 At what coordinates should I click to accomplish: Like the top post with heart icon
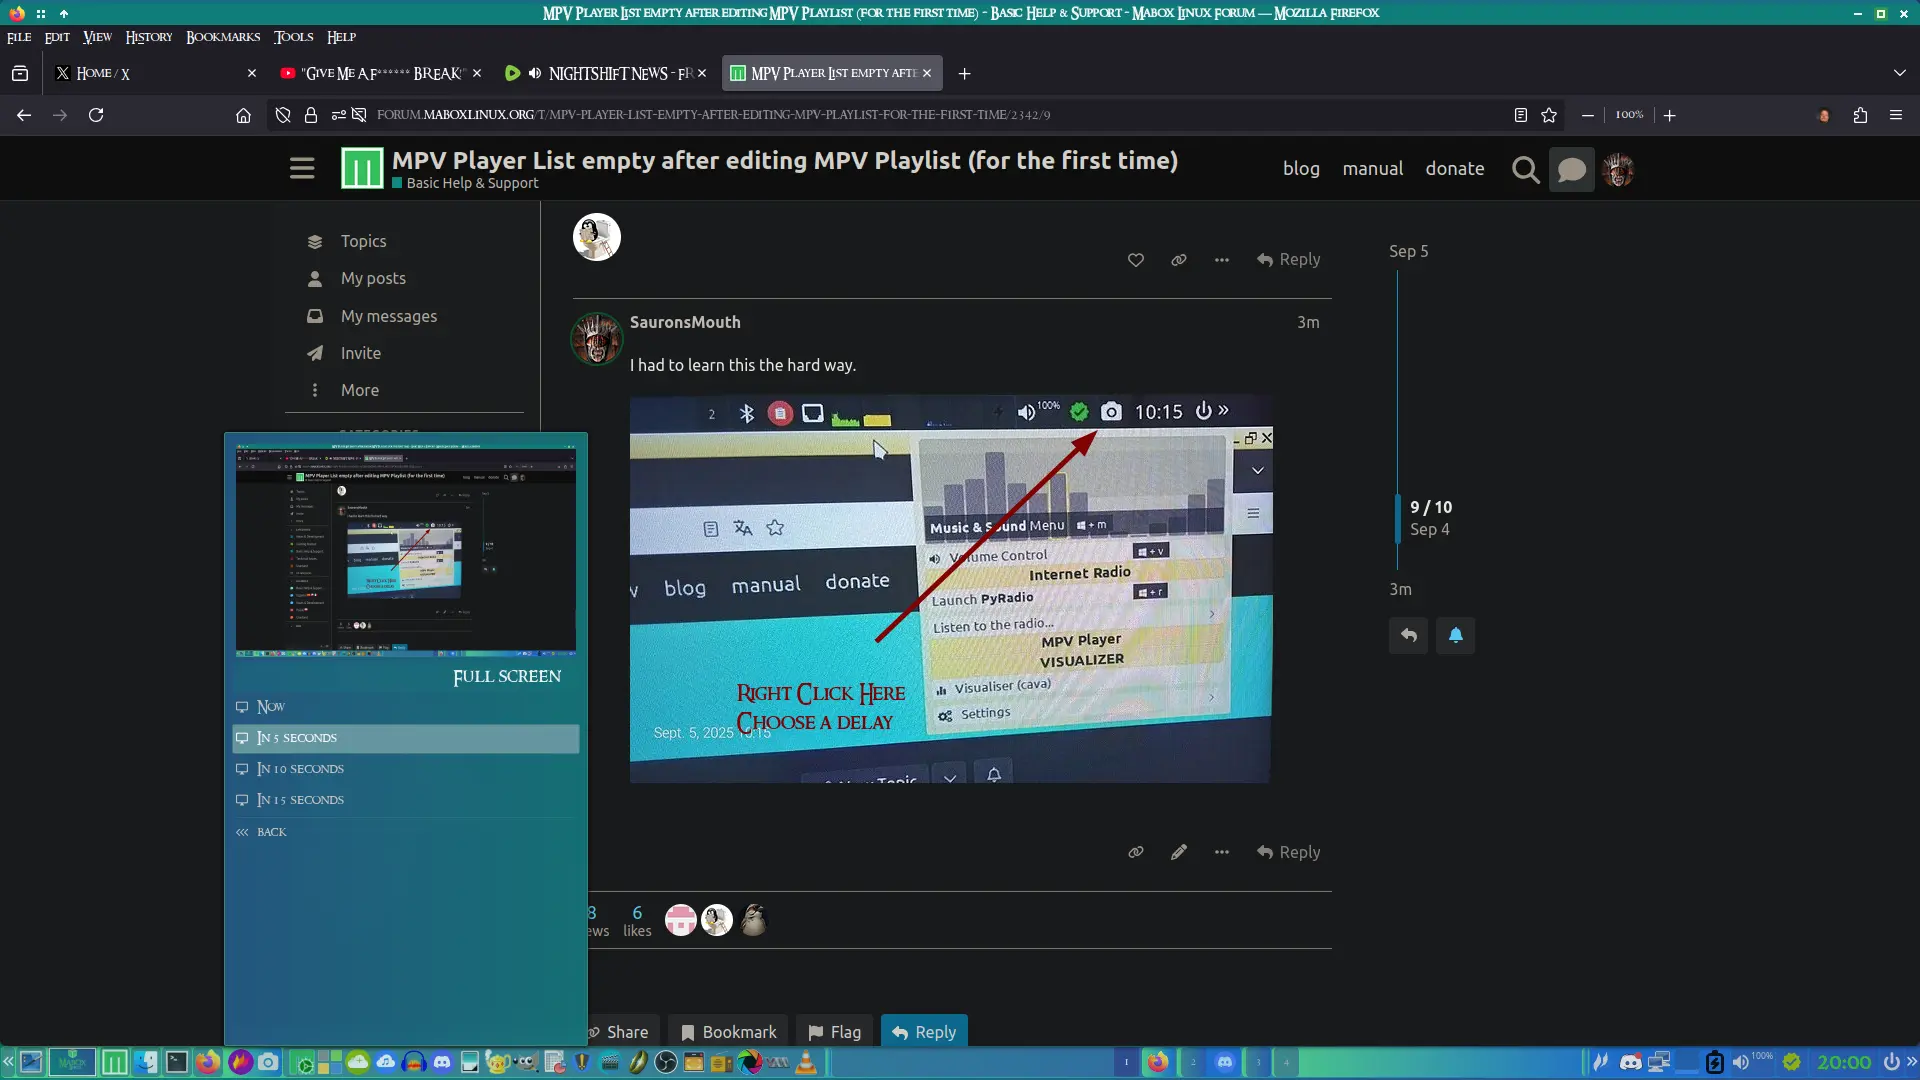tap(1136, 260)
